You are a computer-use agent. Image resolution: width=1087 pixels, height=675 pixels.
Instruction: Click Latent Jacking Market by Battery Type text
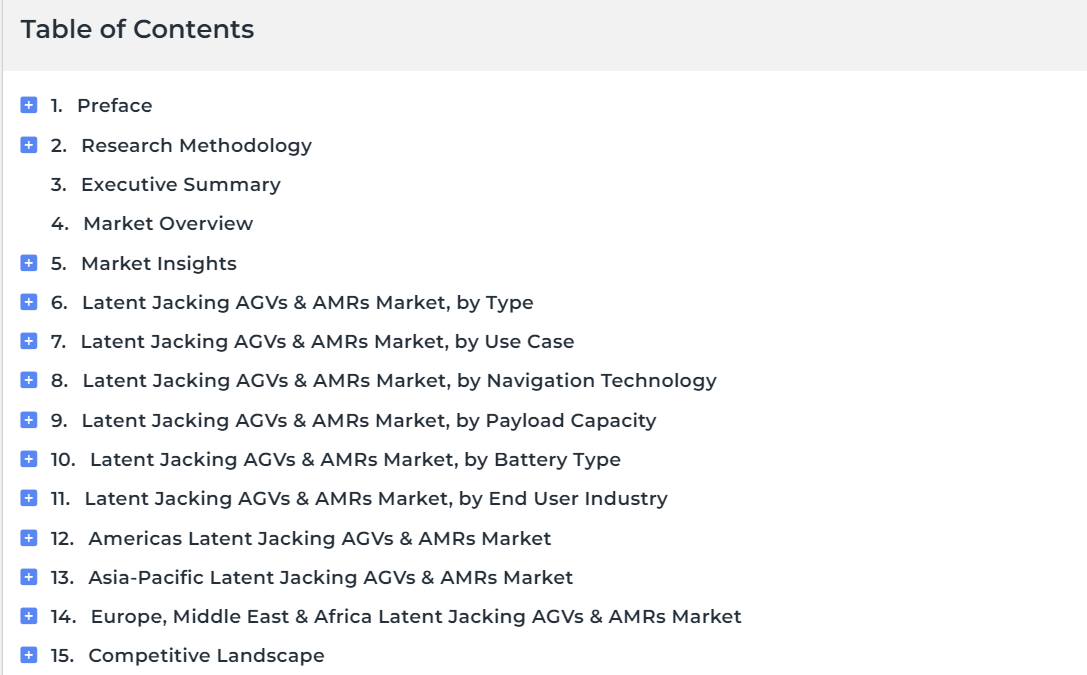pyautogui.click(x=355, y=459)
